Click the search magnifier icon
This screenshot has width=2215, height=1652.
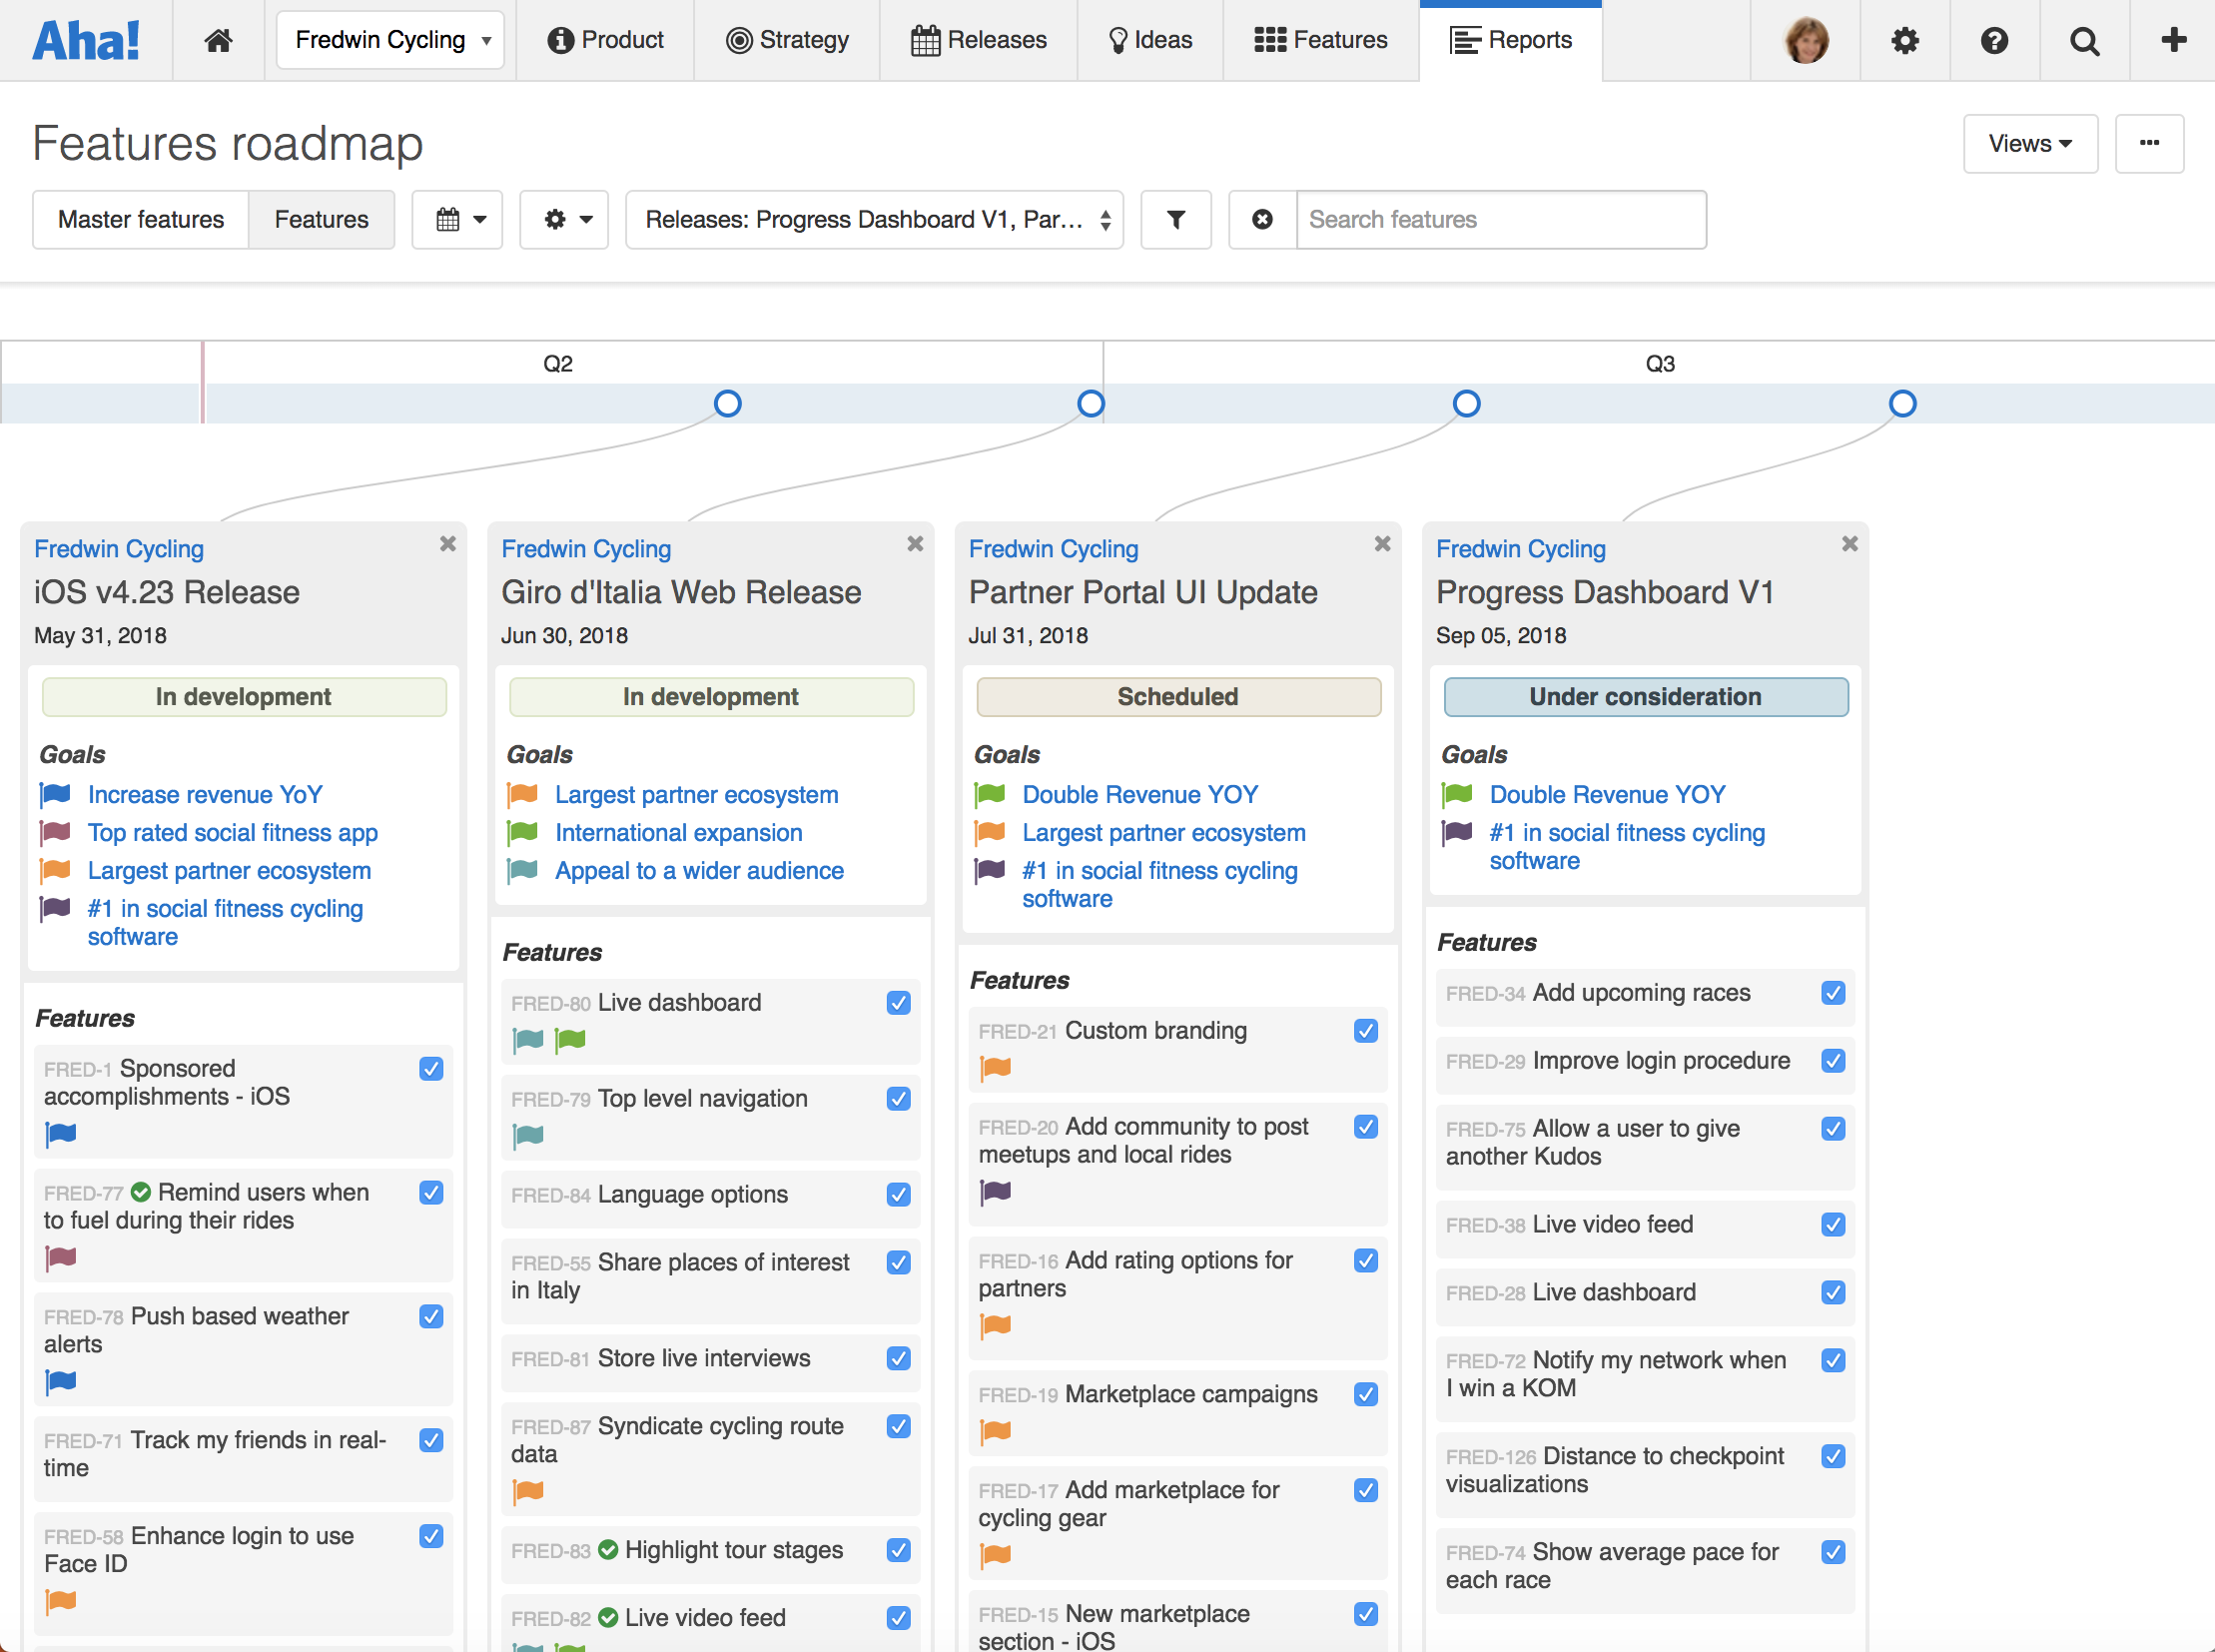2084,40
